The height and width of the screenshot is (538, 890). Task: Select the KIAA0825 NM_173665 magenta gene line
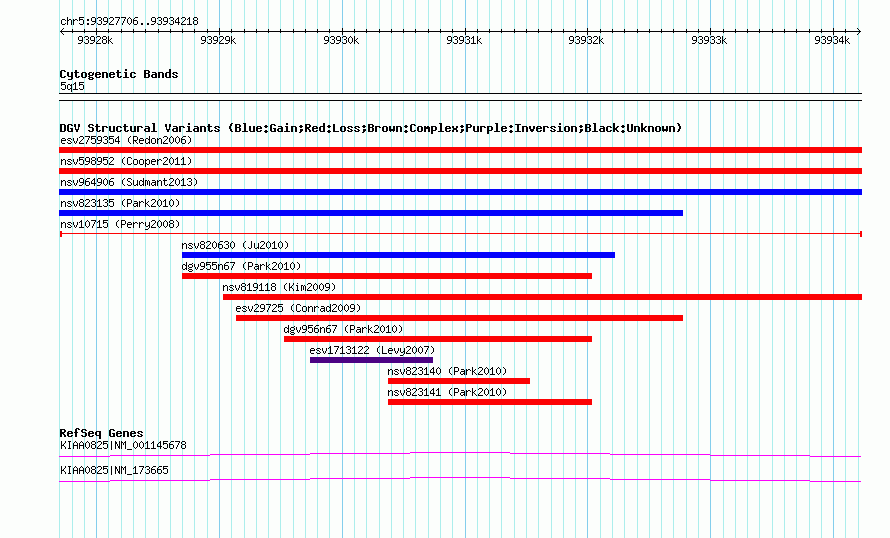pyautogui.click(x=460, y=479)
